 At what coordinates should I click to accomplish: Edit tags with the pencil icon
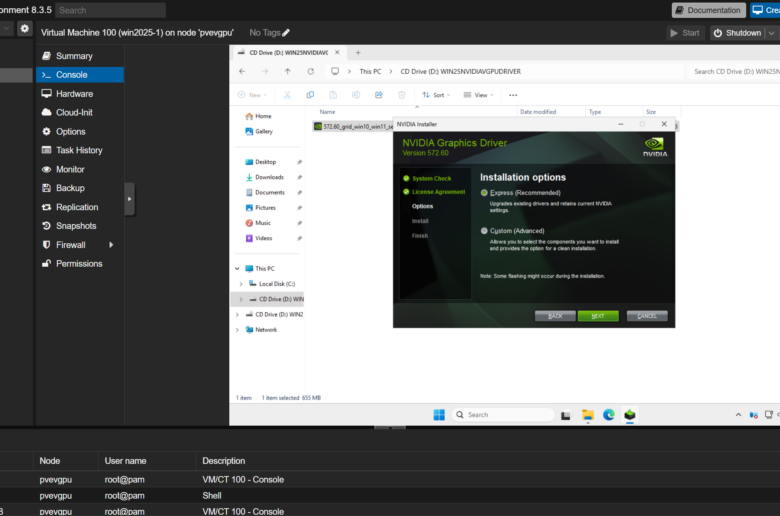(x=286, y=33)
